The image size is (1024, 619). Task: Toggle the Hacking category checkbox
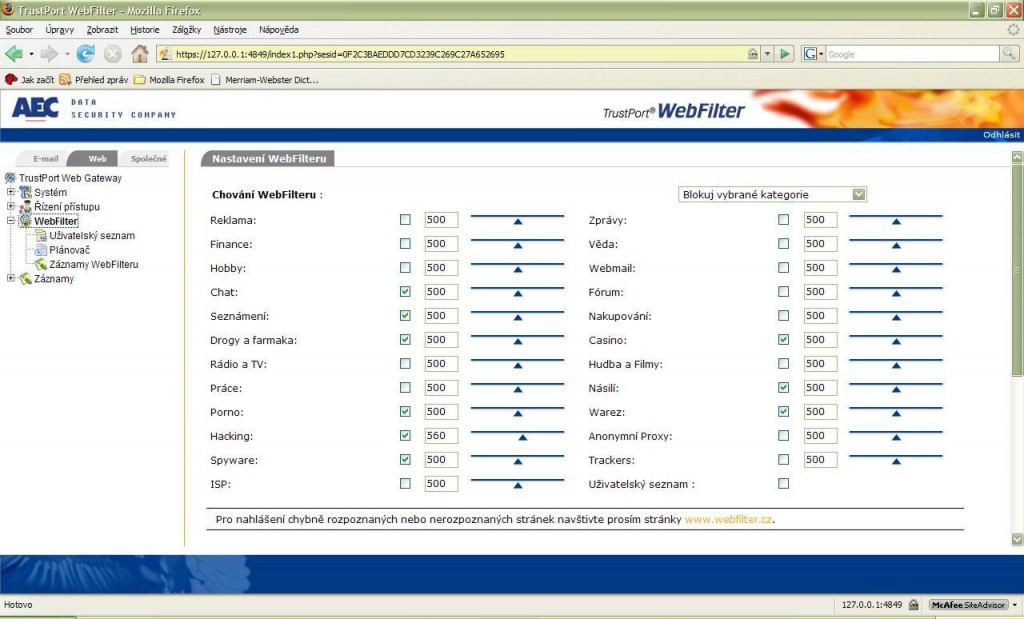pos(405,436)
